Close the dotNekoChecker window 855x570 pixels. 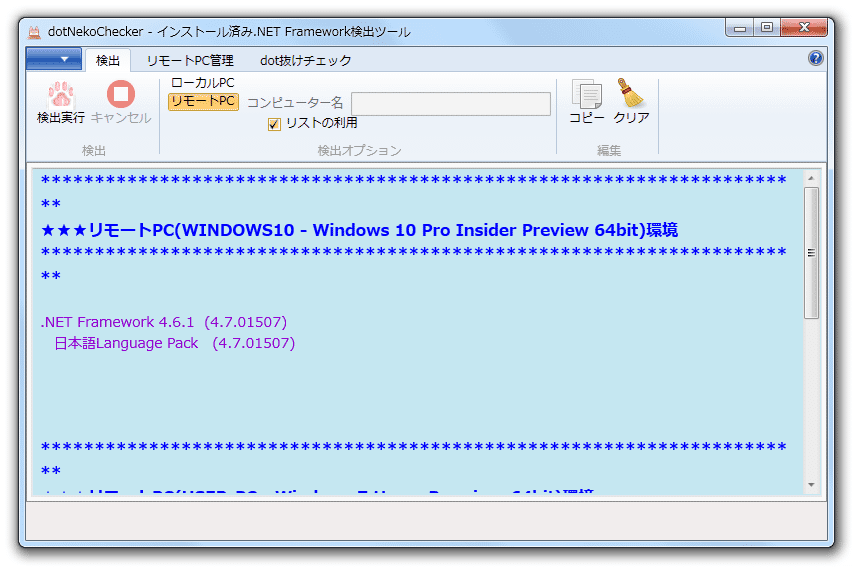click(804, 27)
